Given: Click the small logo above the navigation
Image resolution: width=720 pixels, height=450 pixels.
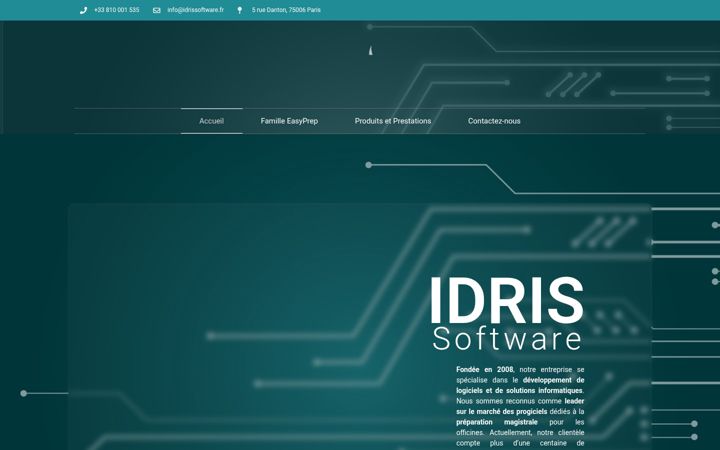Looking at the screenshot, I should [371, 51].
